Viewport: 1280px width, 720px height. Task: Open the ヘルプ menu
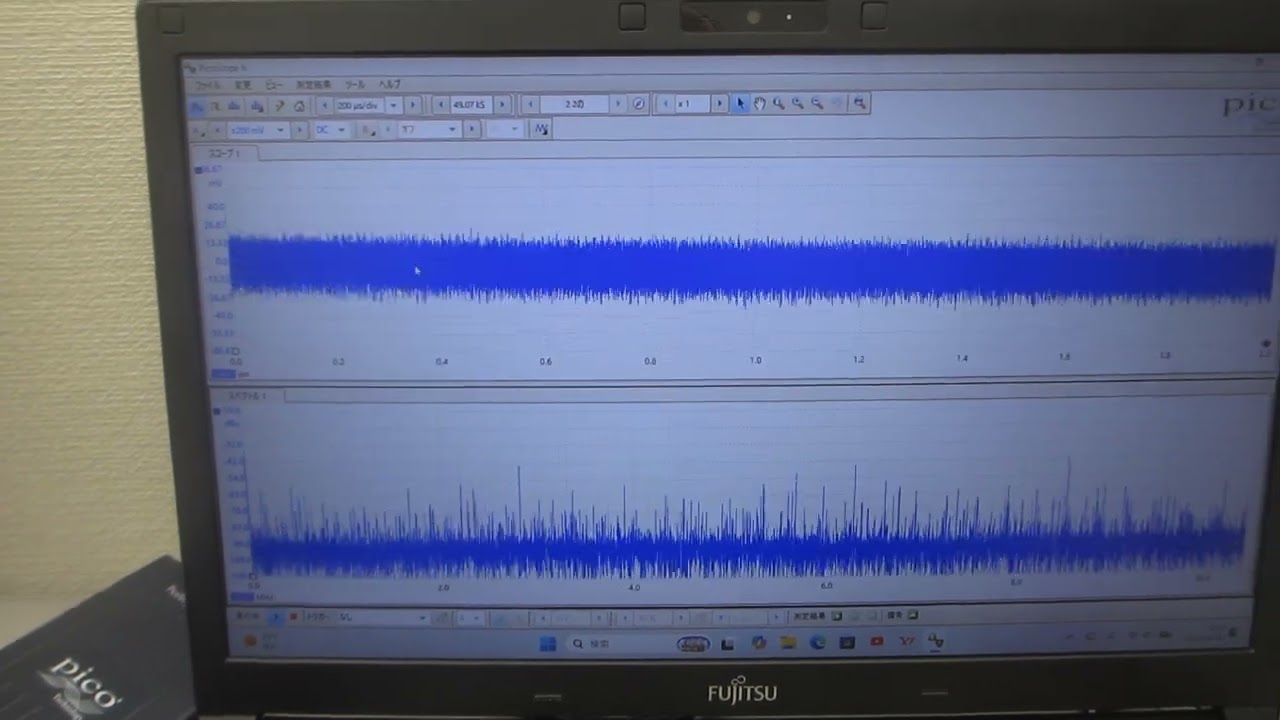tap(389, 85)
